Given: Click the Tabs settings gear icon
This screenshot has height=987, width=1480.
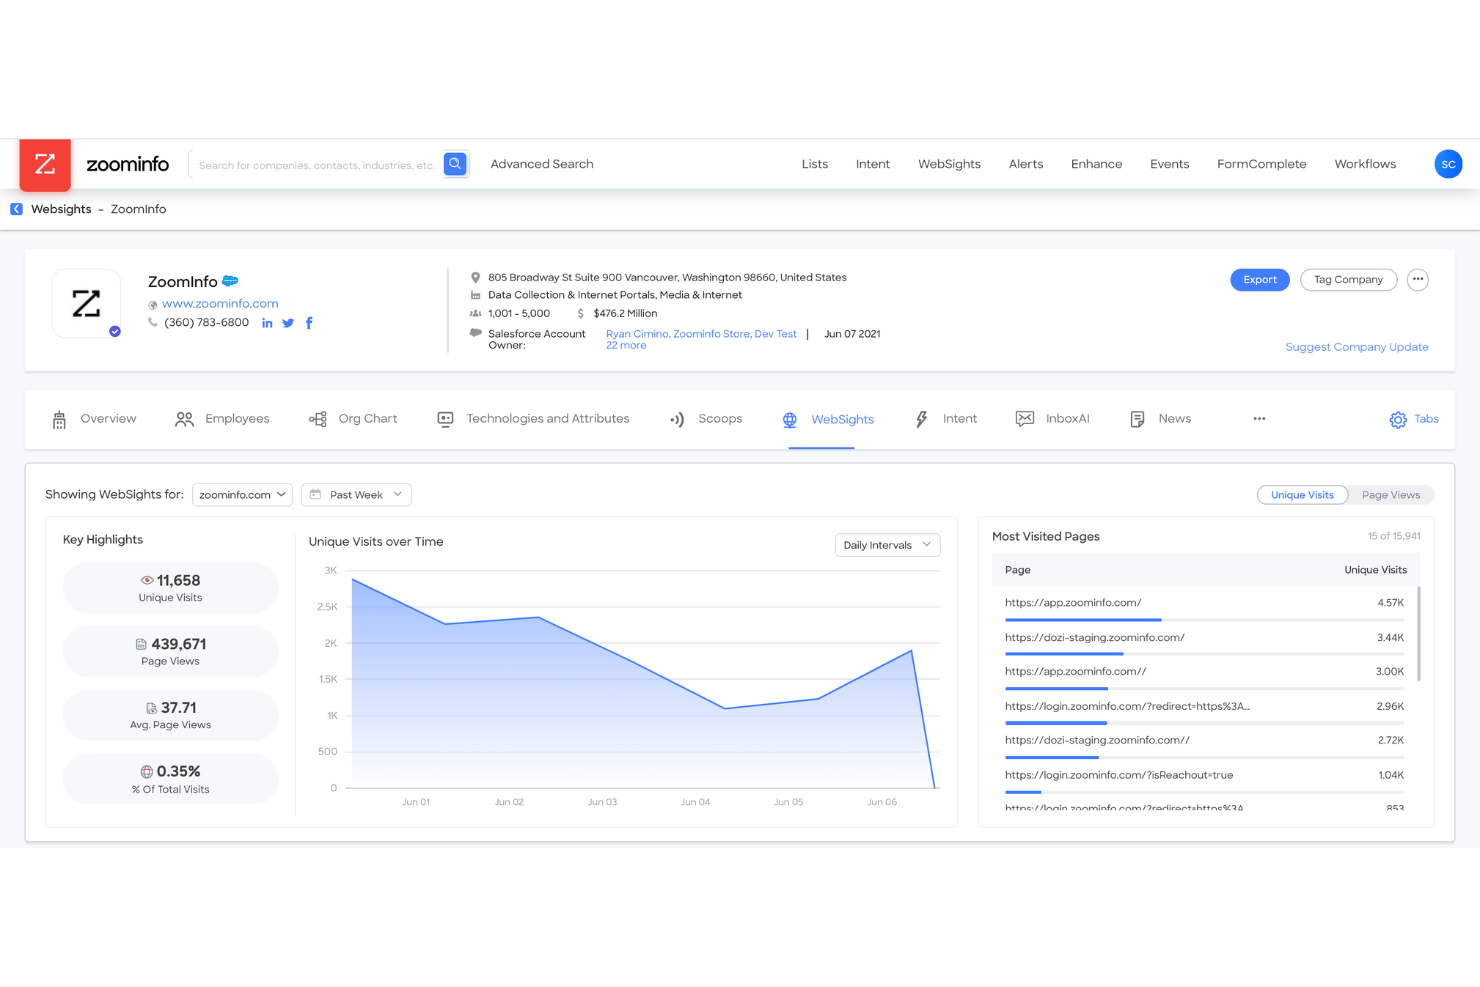Looking at the screenshot, I should pos(1398,420).
